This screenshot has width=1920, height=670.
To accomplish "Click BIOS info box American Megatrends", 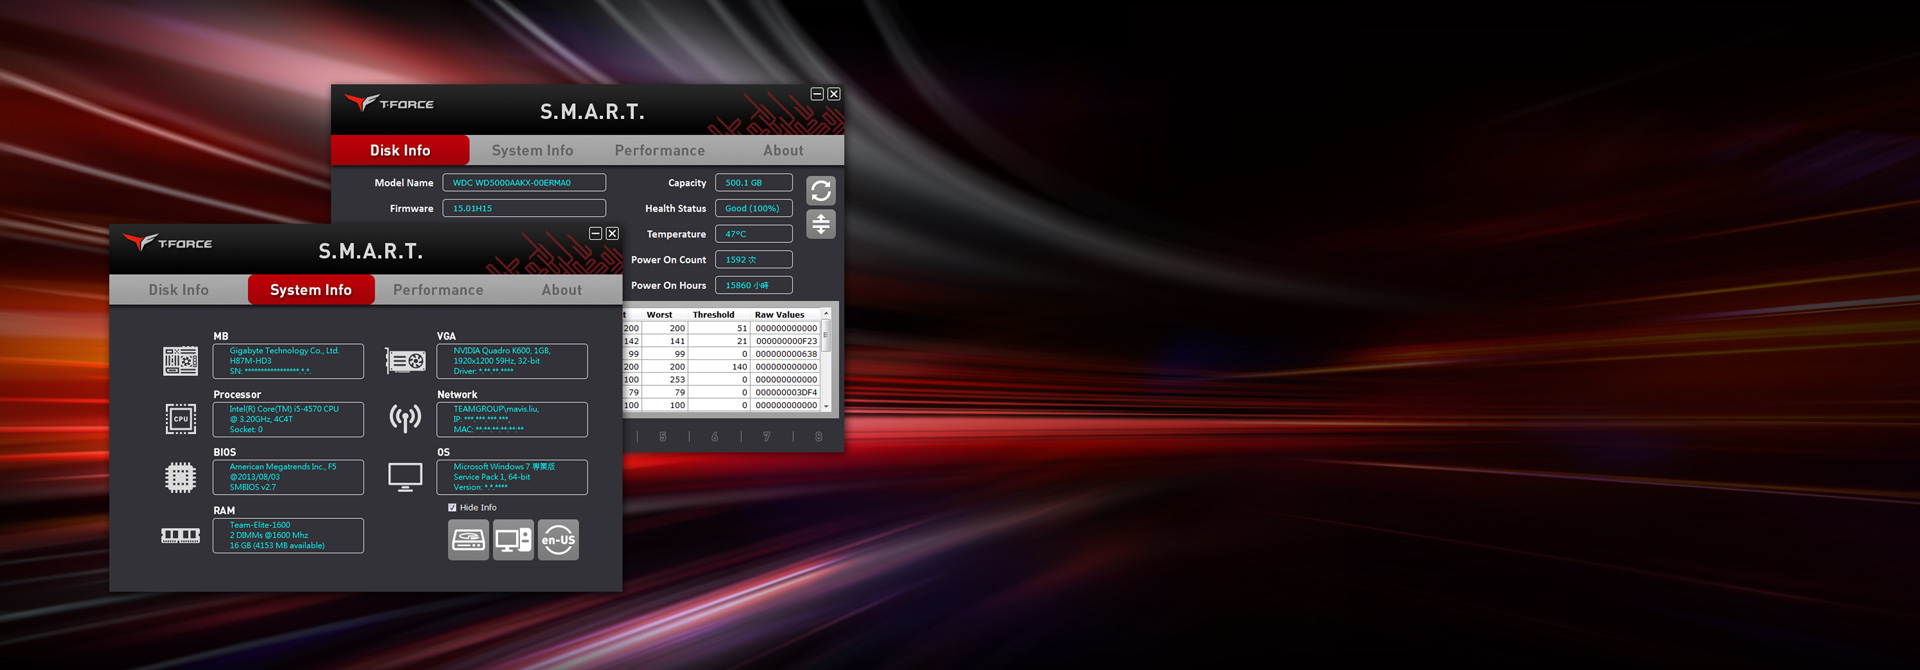I will [288, 477].
